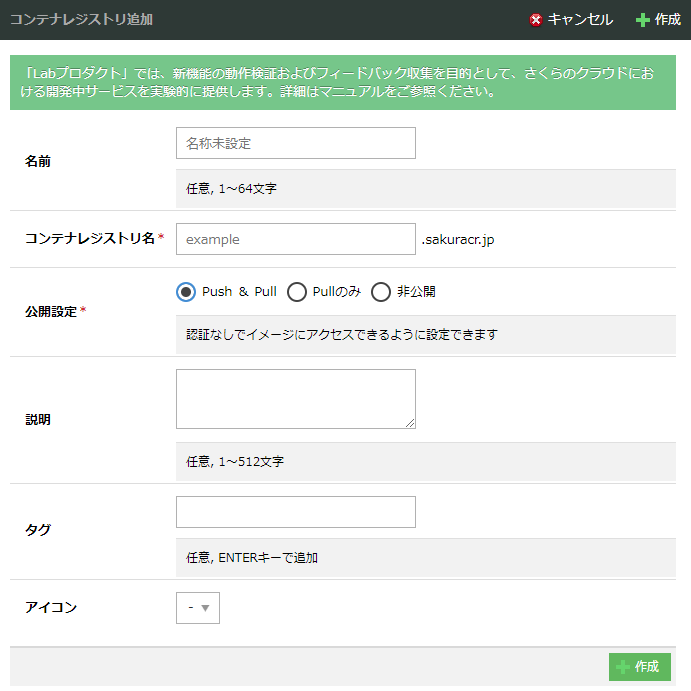Click the plus icon on bottom 作成 button
691x691 pixels.
pos(623,667)
